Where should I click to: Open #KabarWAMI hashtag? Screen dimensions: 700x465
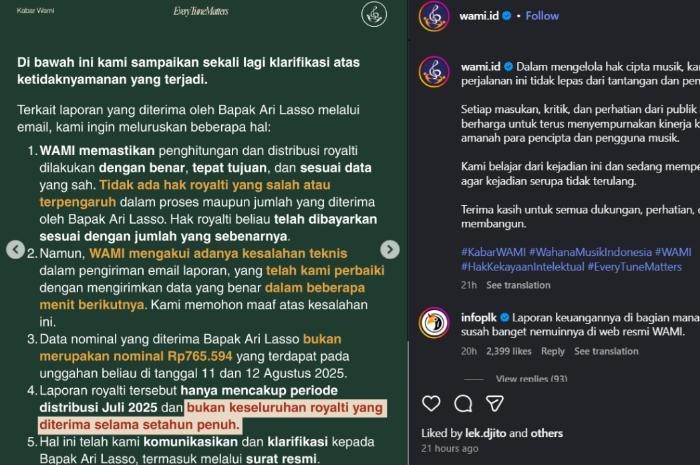click(493, 252)
